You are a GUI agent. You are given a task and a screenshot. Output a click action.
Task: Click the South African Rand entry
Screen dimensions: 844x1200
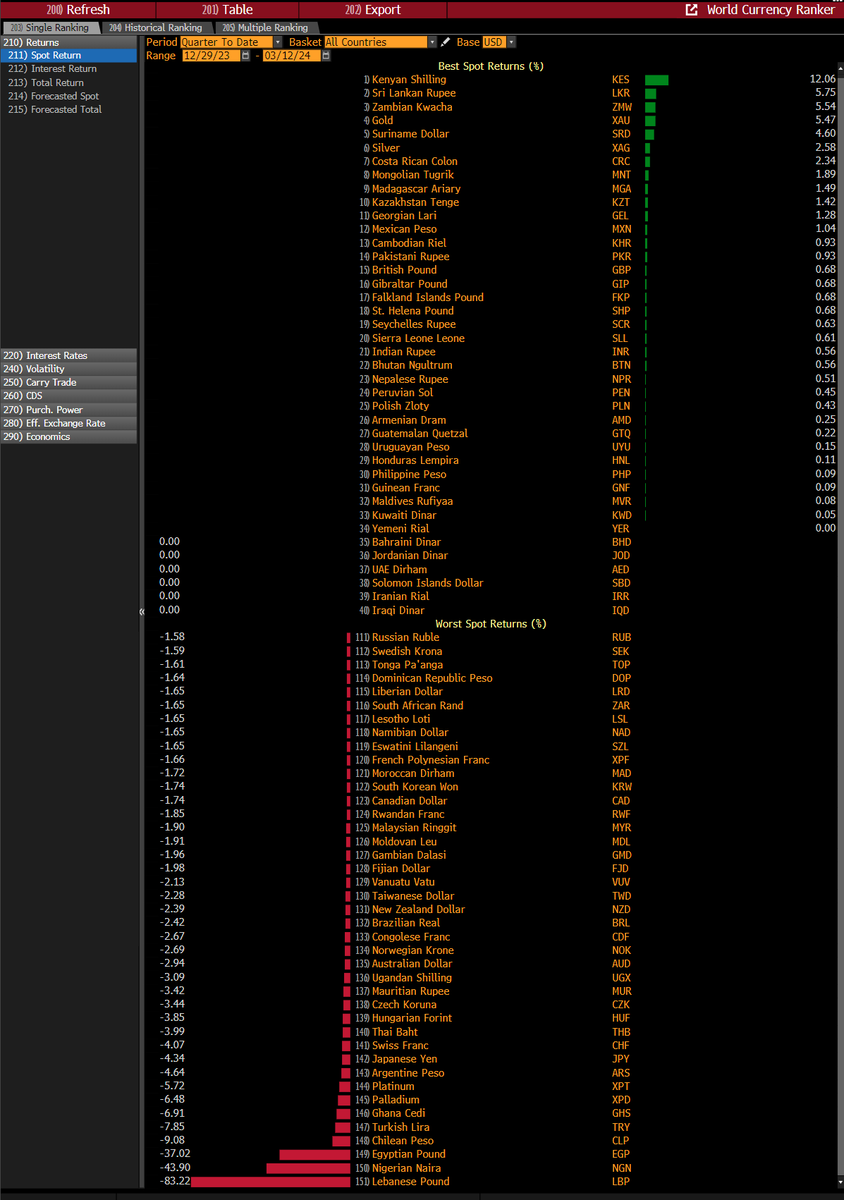tap(418, 705)
